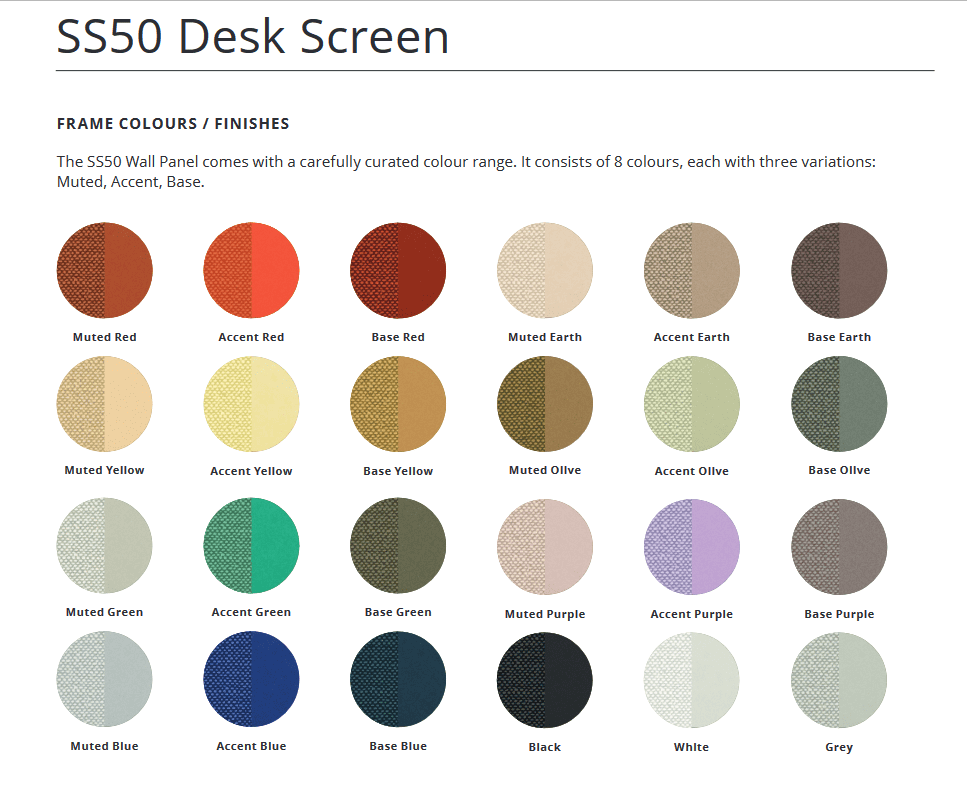
Task: Click the Grey swatch label text
Action: pyautogui.click(x=839, y=747)
